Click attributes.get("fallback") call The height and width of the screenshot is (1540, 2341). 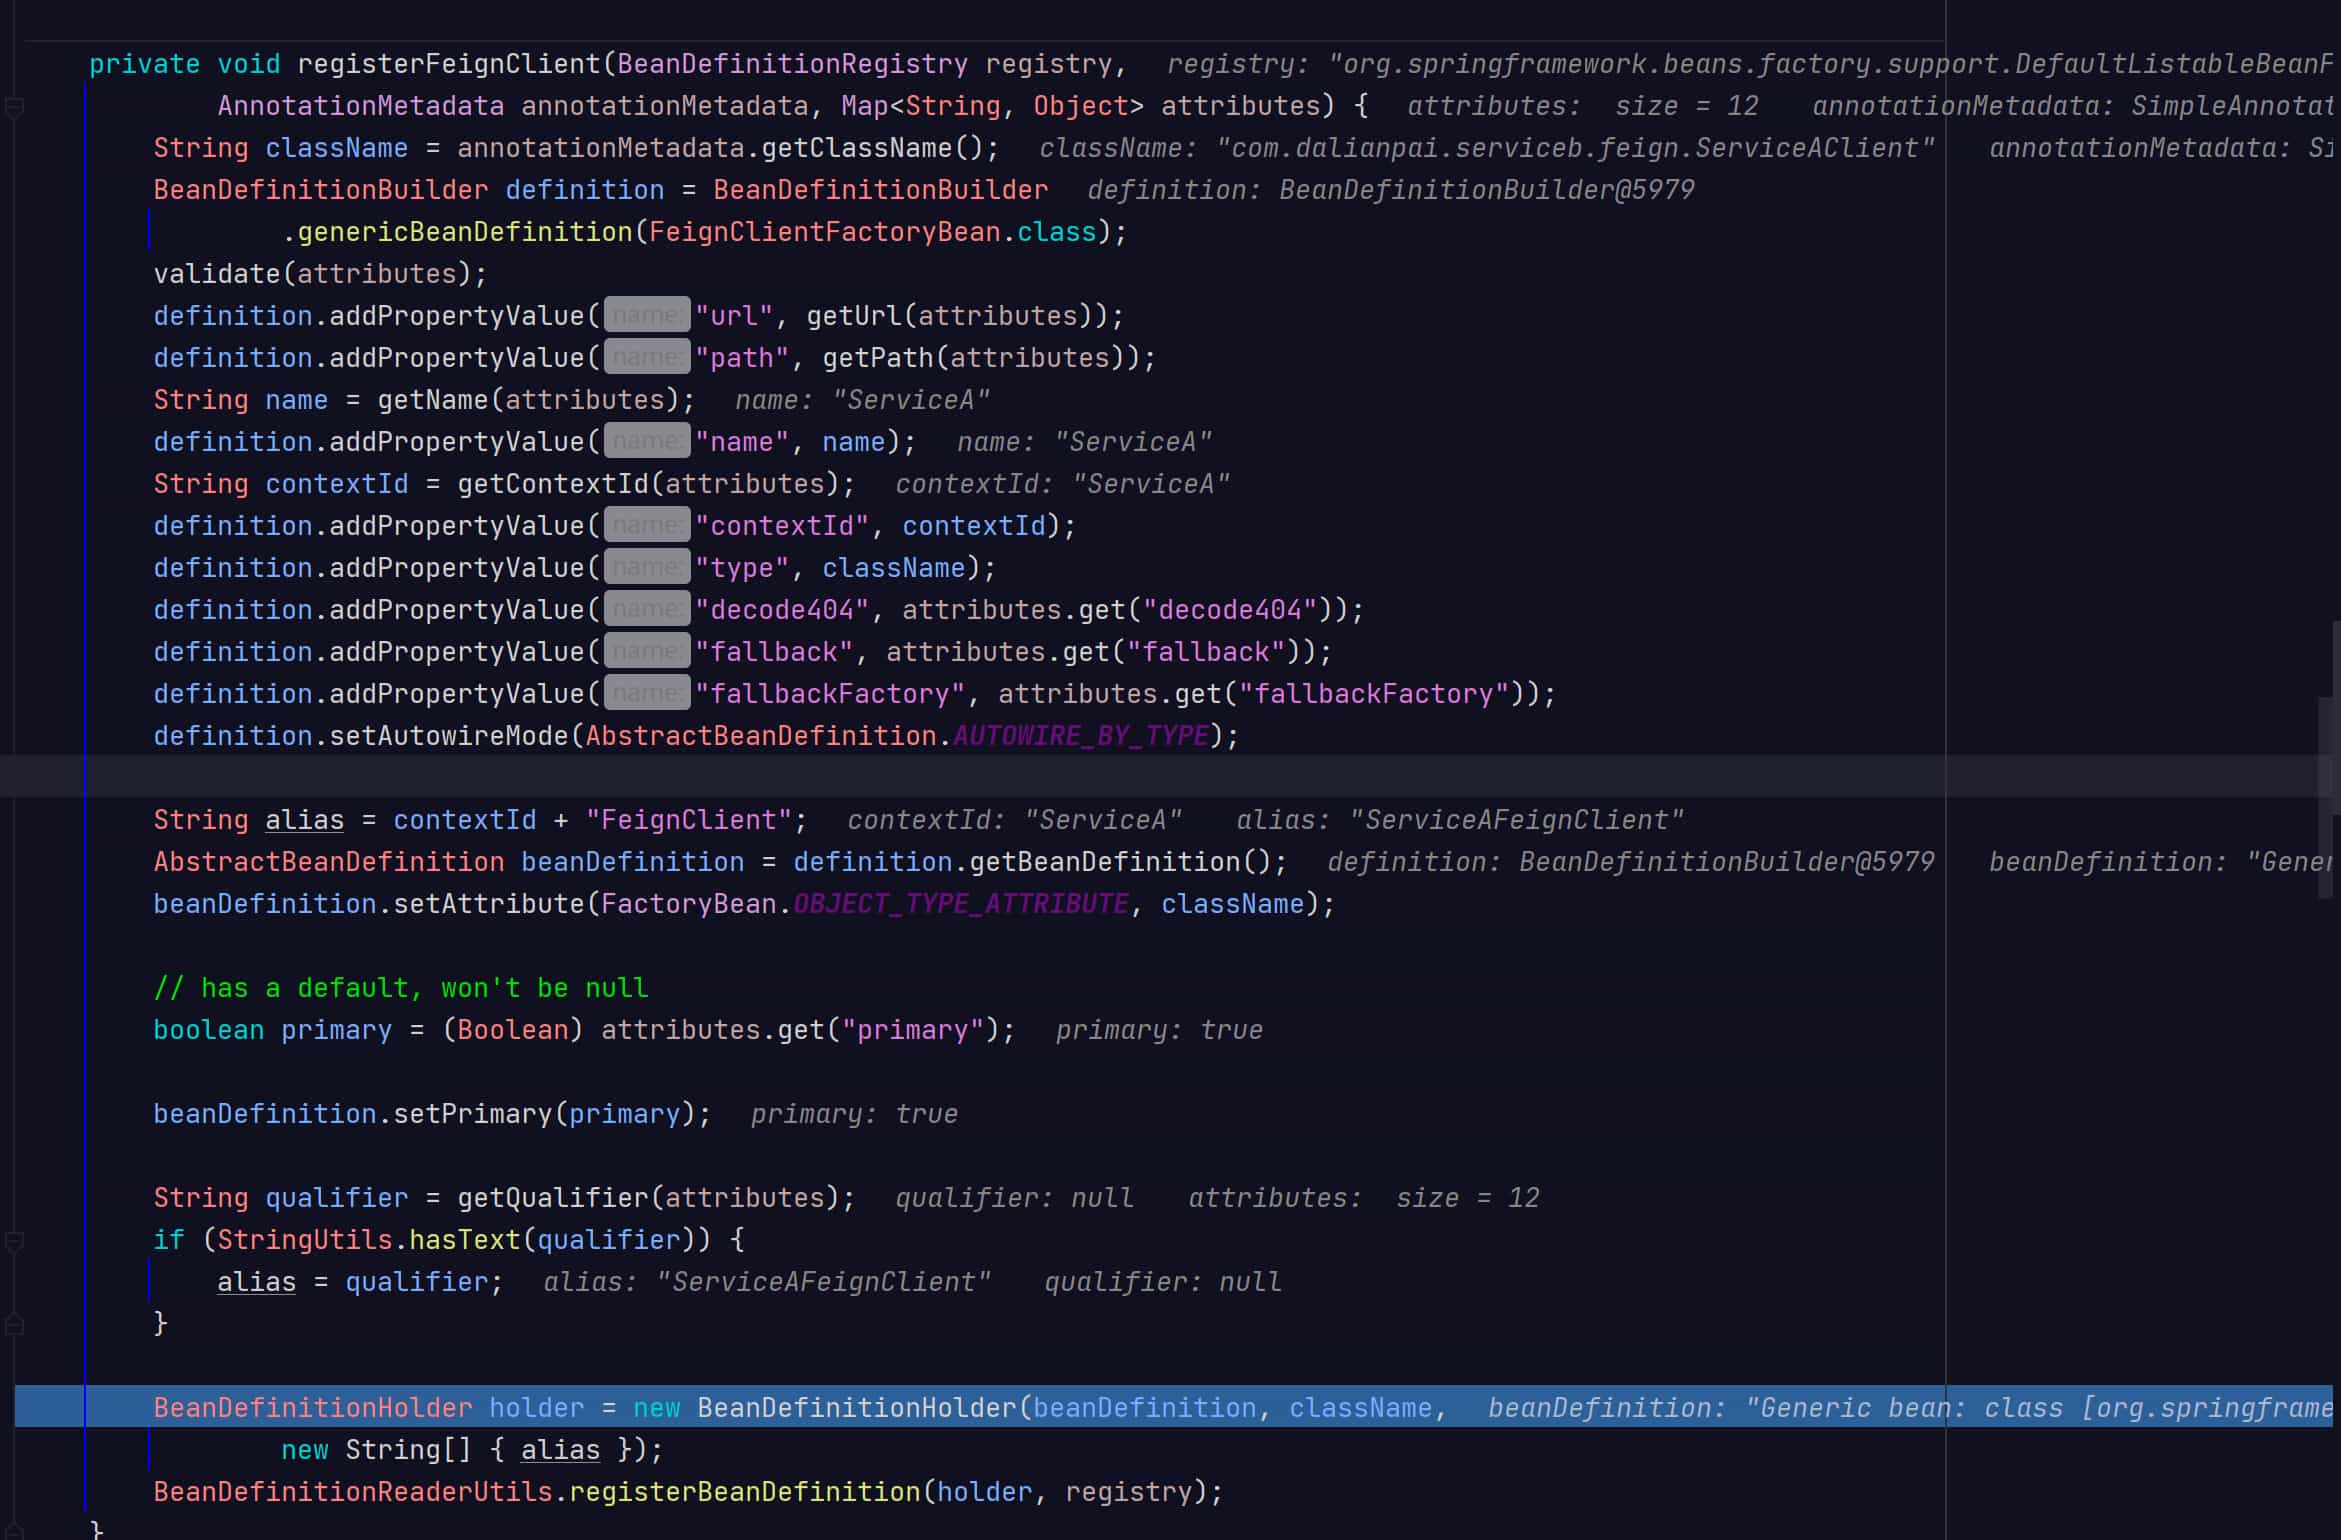tap(1094, 652)
